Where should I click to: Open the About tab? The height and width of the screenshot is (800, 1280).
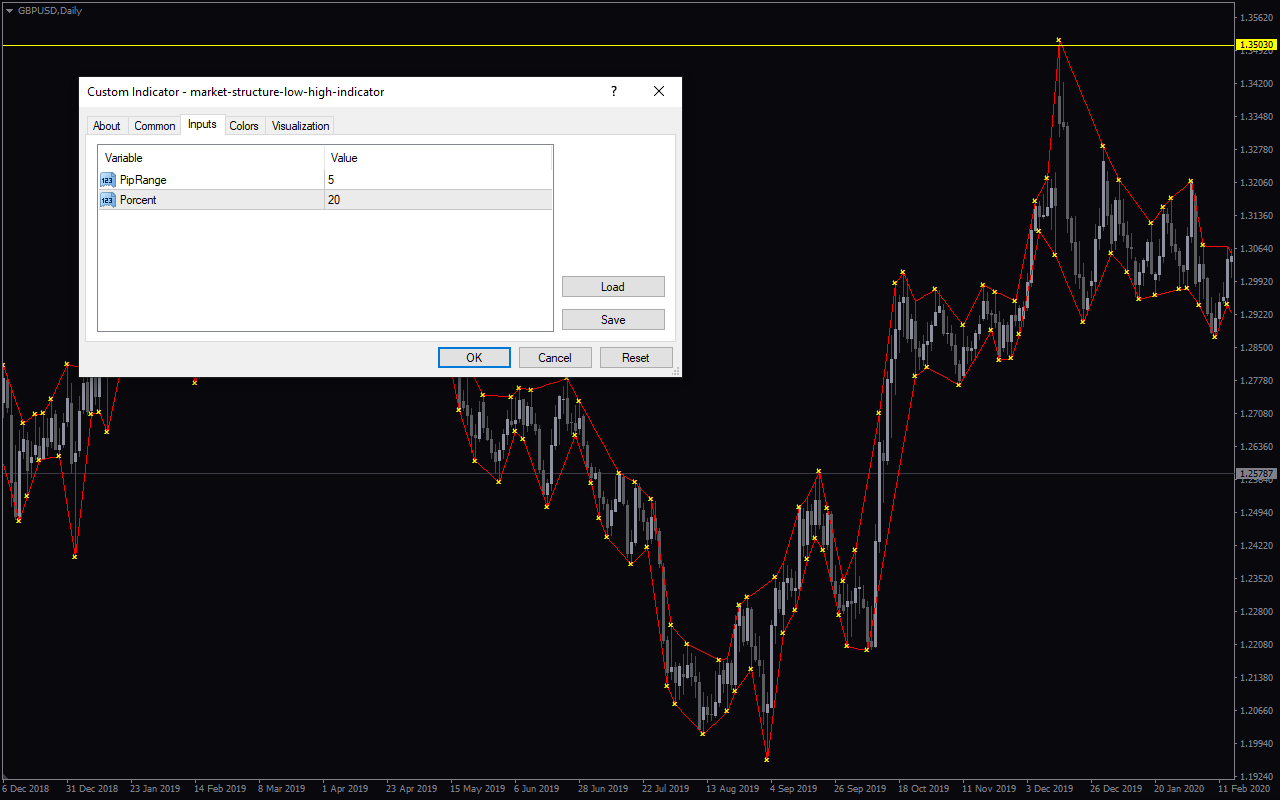(107, 126)
